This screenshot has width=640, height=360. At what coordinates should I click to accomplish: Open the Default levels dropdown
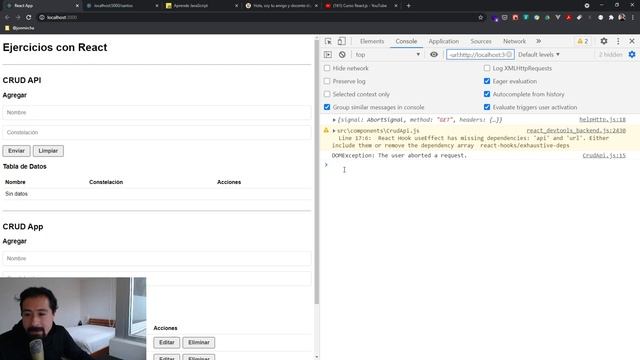[x=539, y=54]
